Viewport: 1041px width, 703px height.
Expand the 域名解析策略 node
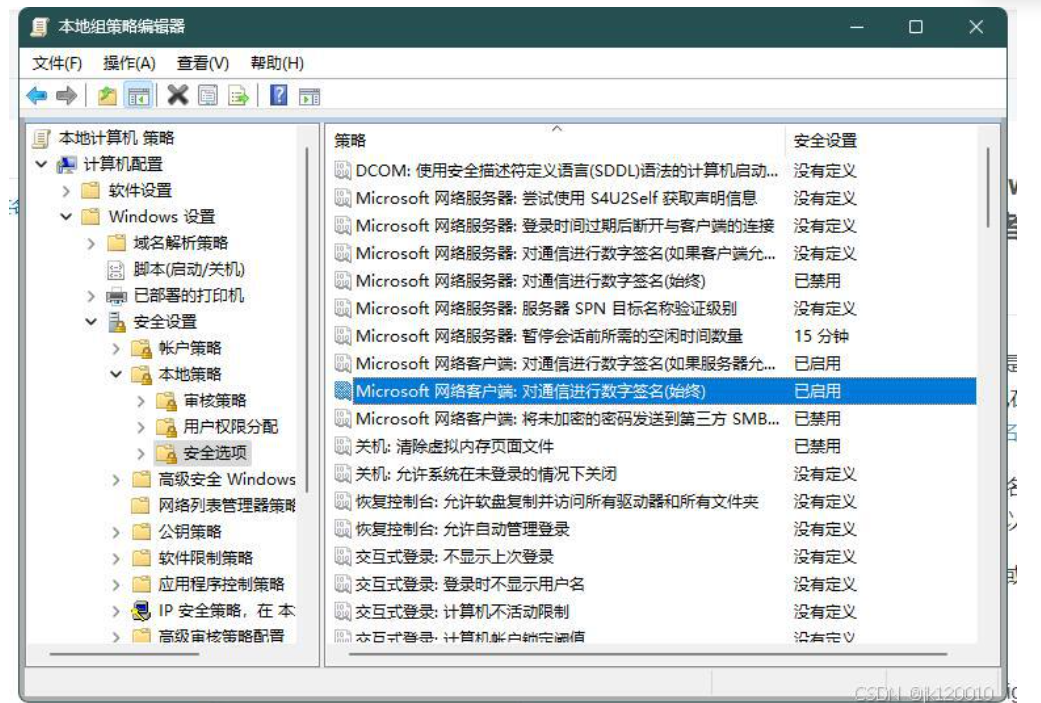point(91,244)
